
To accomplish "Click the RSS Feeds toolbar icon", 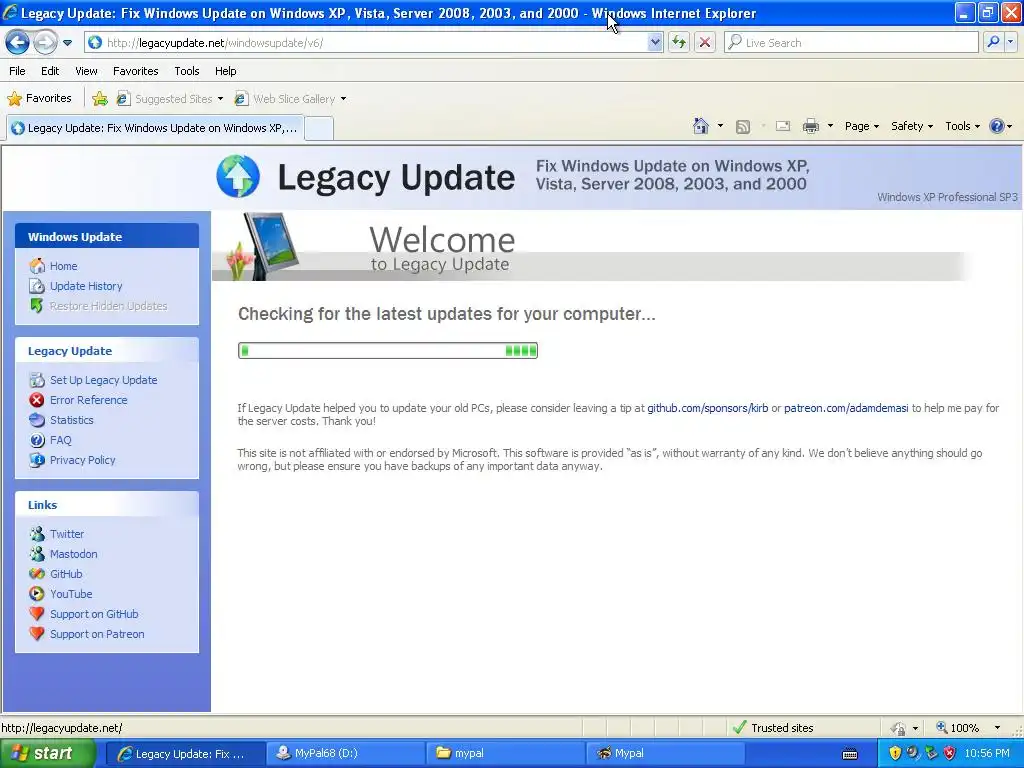I will tap(743, 127).
